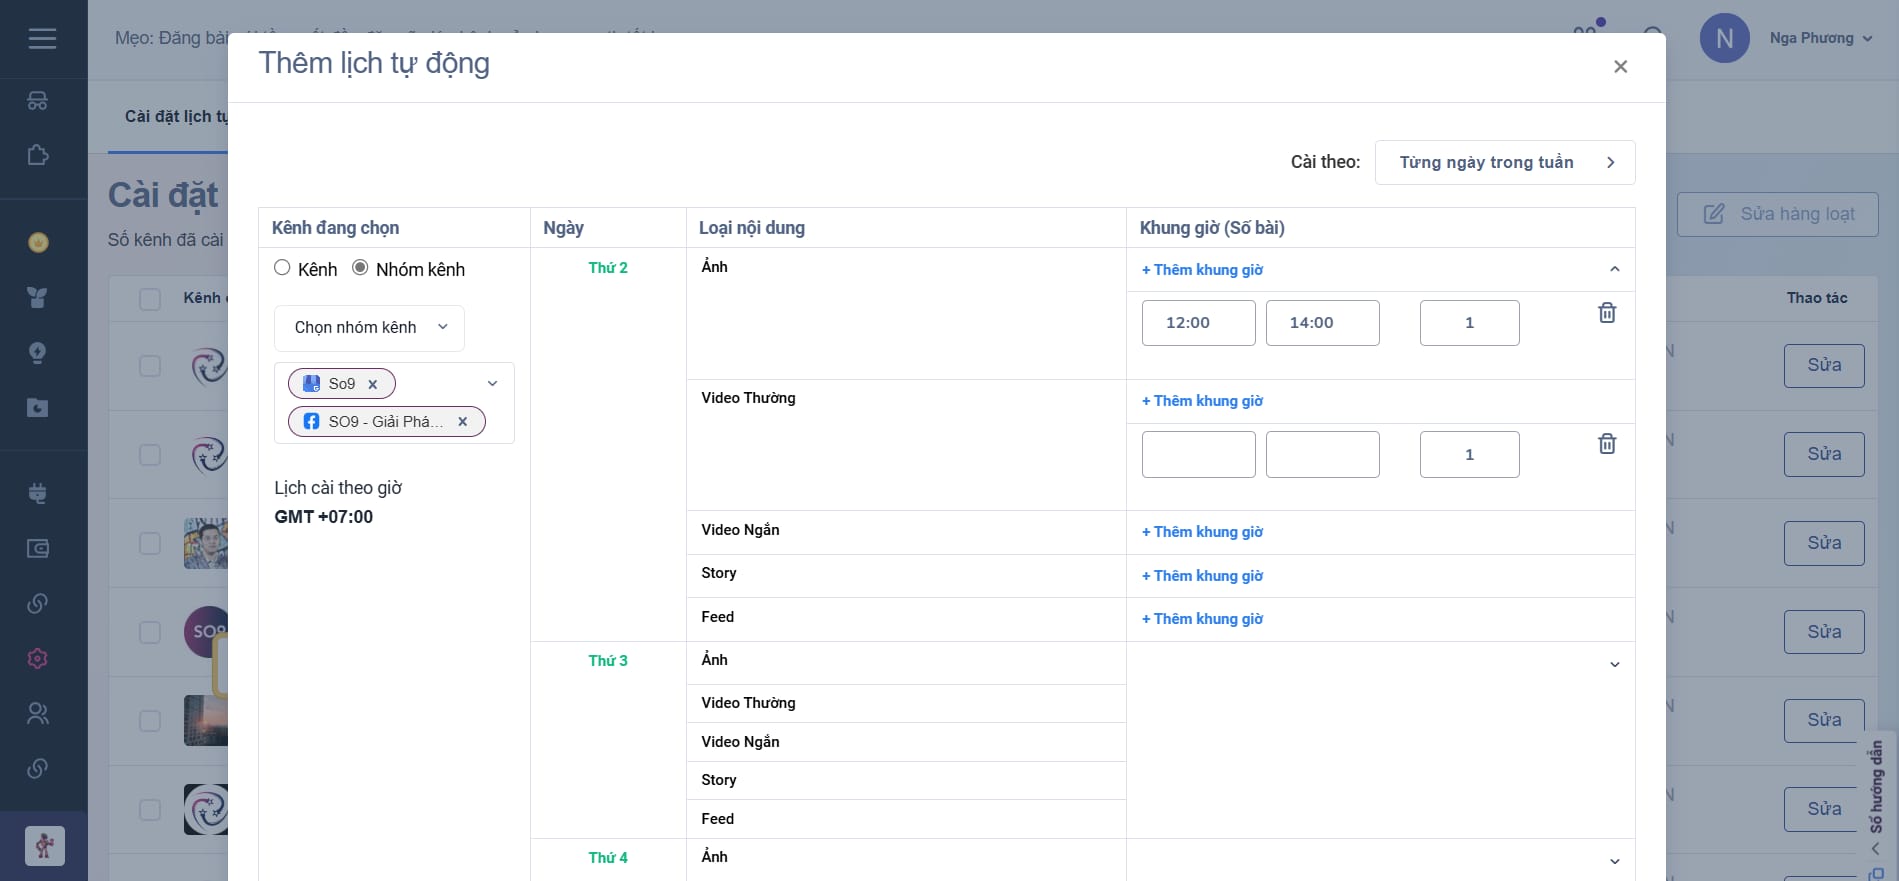Open the Nga Phương account menu

1821,38
